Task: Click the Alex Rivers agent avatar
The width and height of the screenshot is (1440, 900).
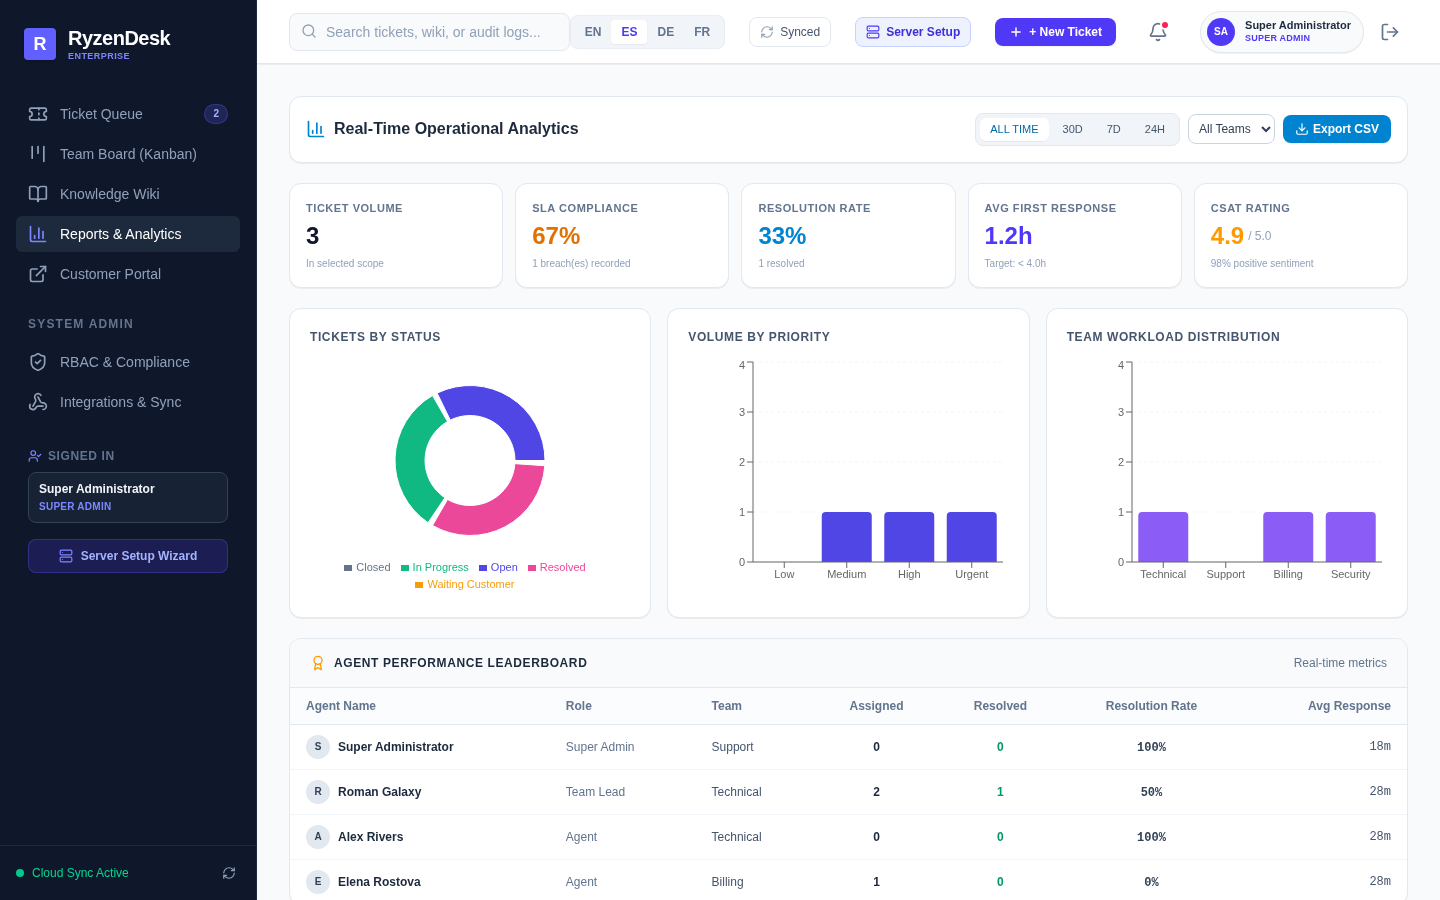Action: tap(318, 837)
